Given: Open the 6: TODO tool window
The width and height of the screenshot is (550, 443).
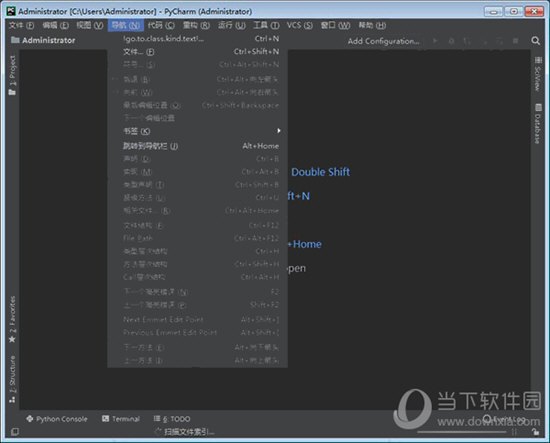Looking at the screenshot, I should [172, 419].
